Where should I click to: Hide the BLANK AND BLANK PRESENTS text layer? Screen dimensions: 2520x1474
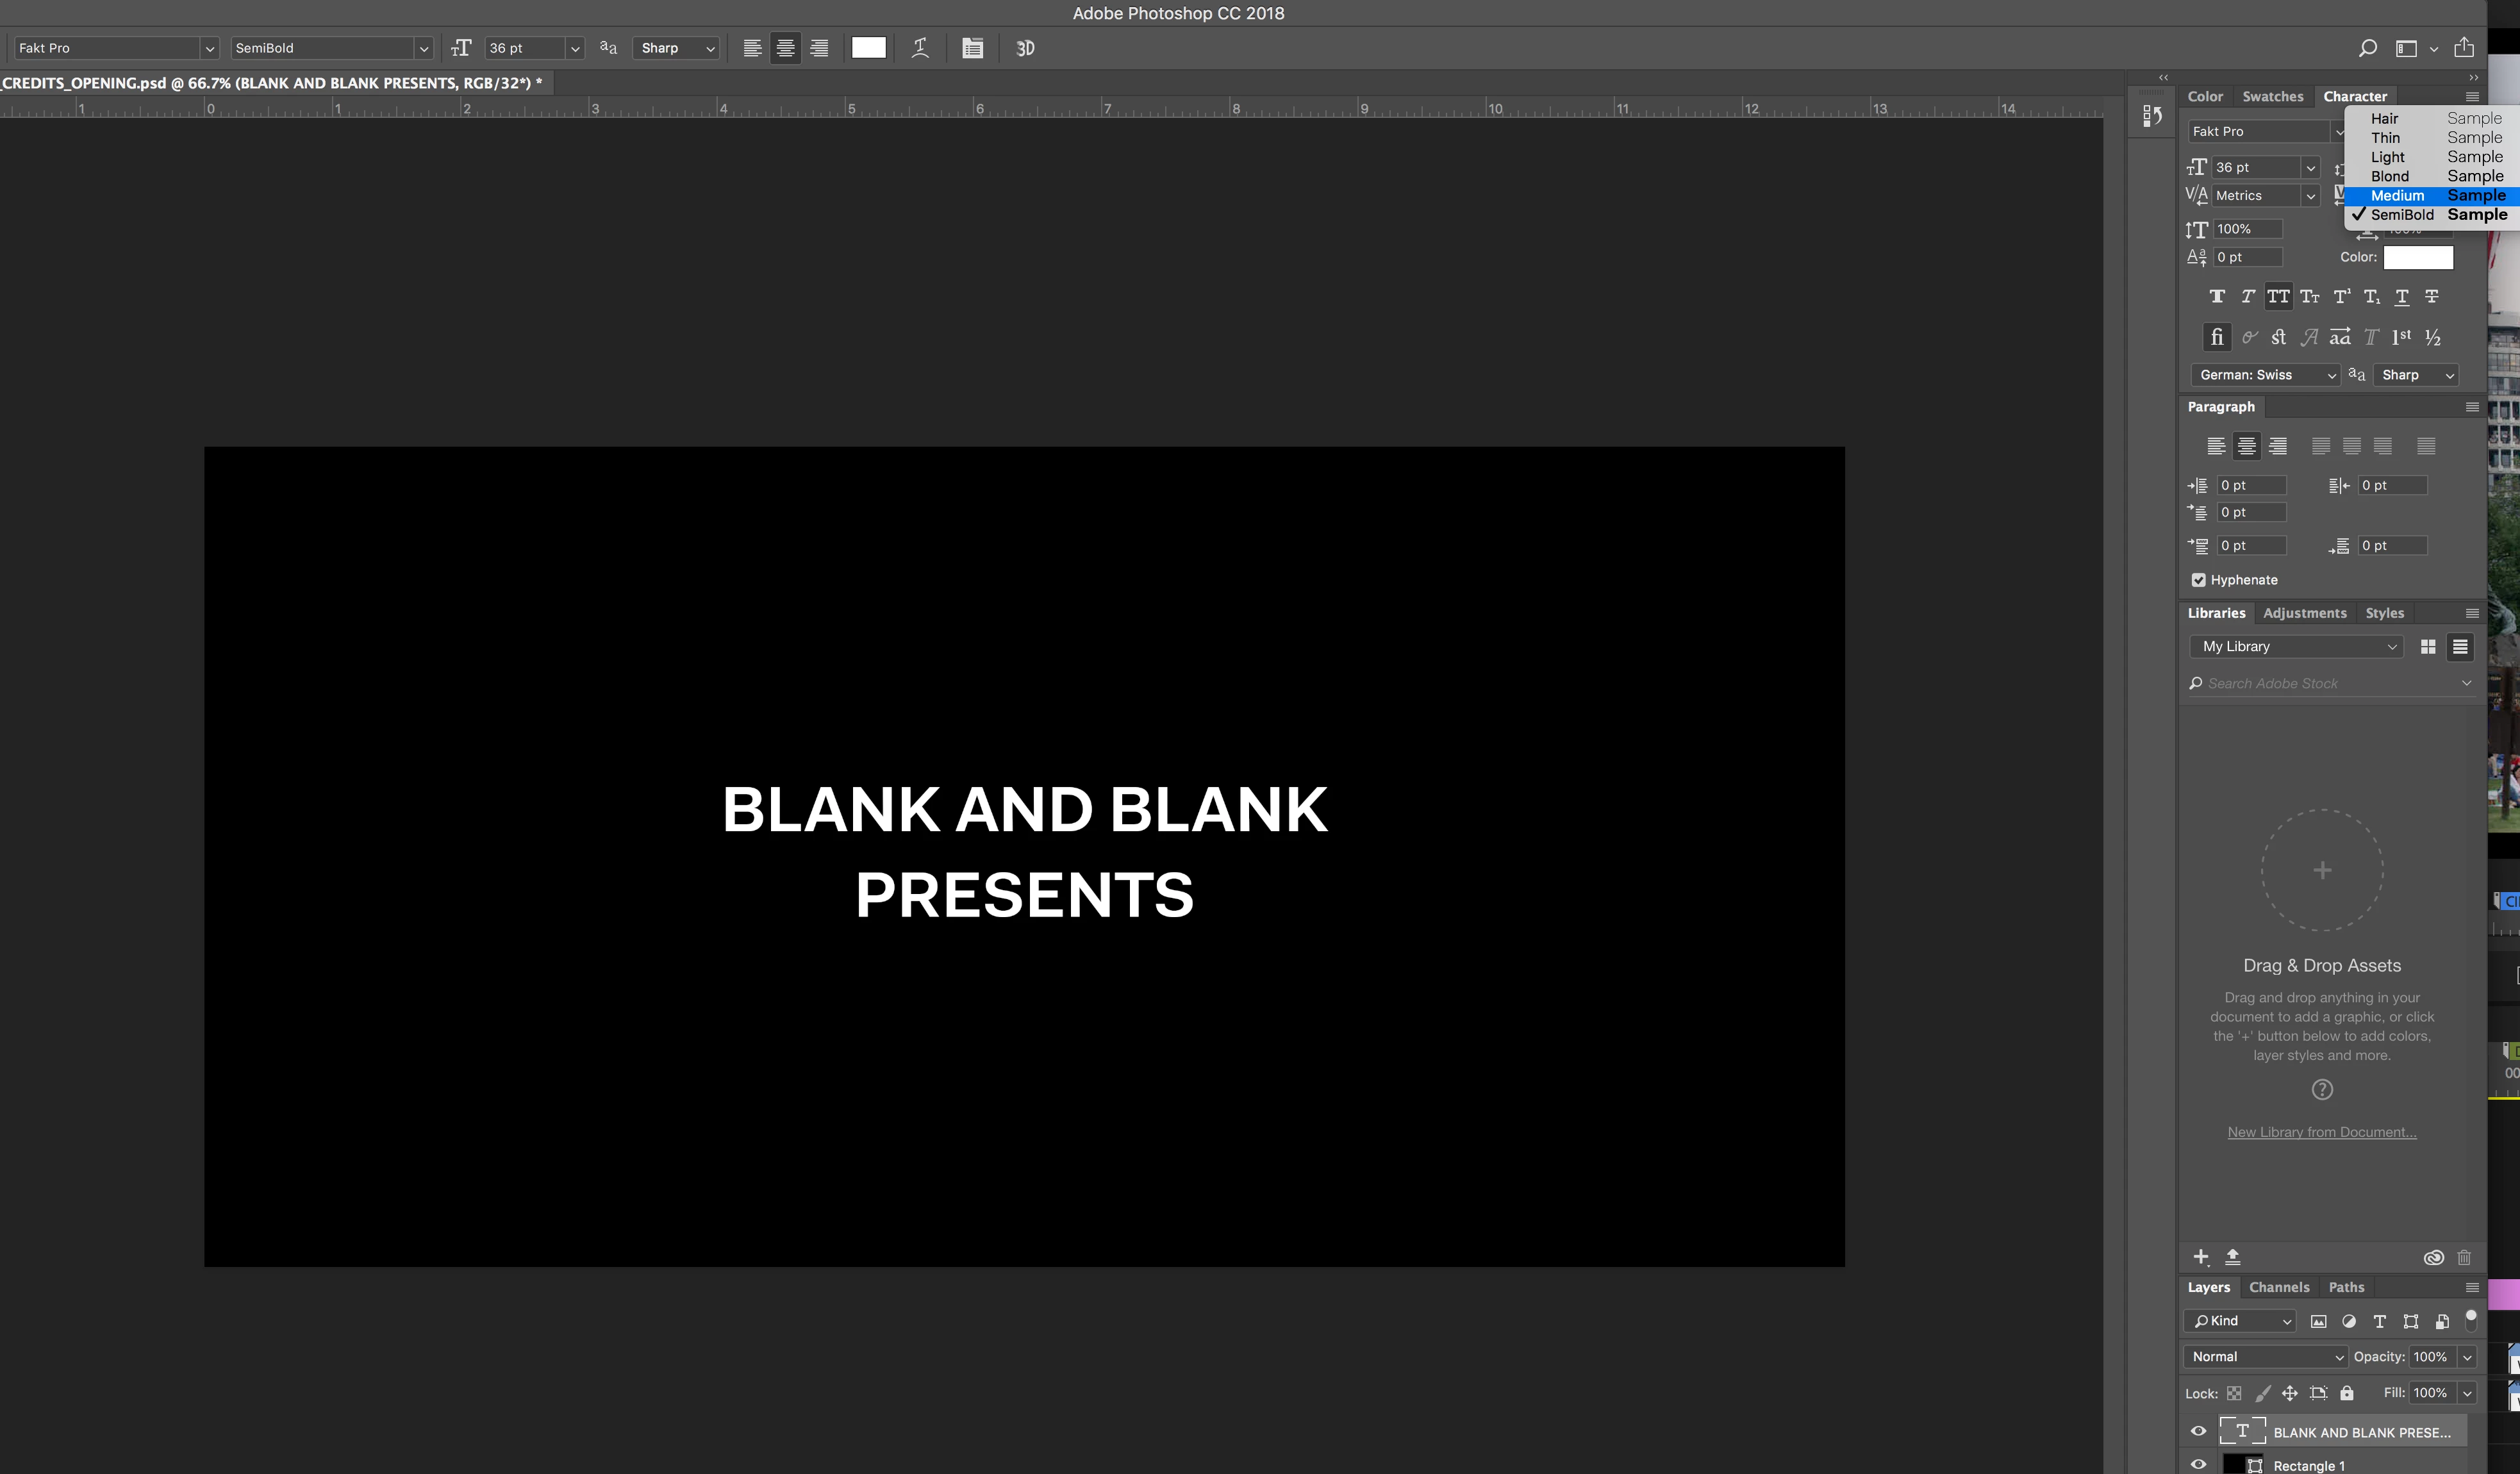[2198, 1431]
